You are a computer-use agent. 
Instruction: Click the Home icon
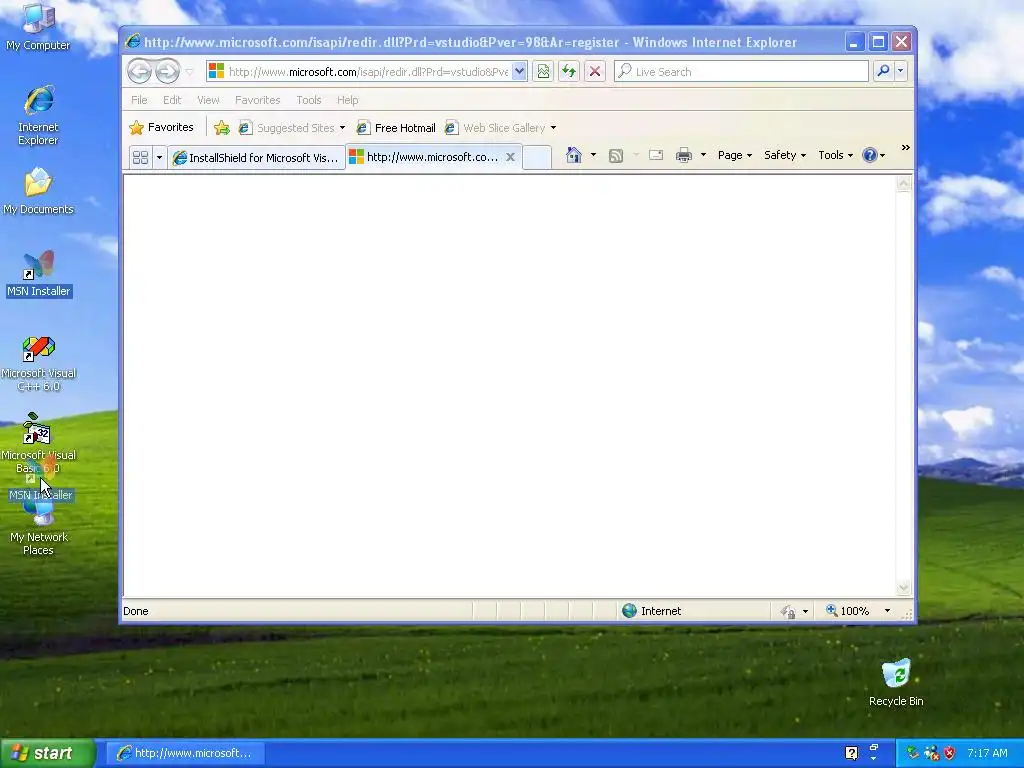[573, 155]
